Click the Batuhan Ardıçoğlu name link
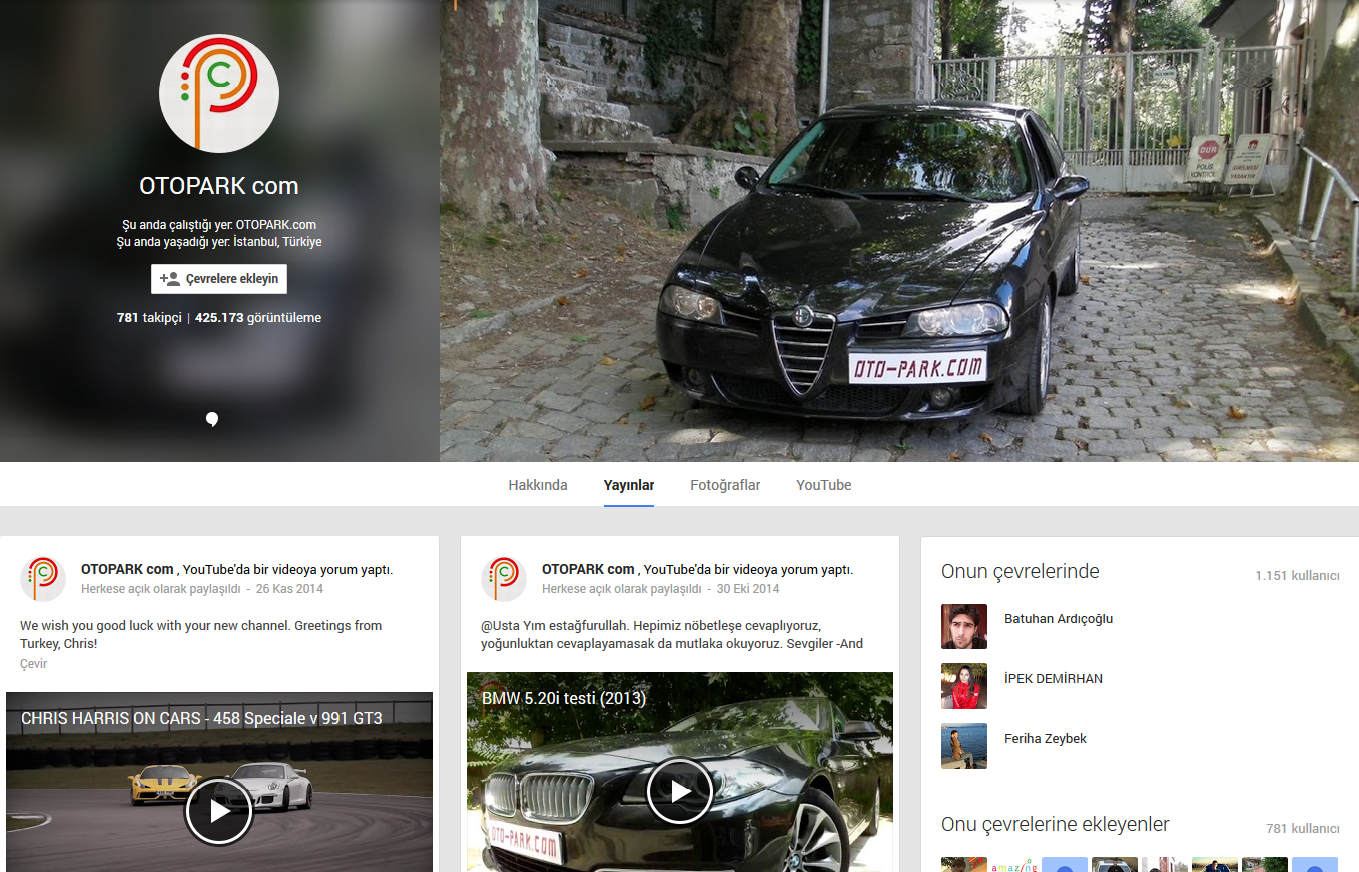The image size is (1359, 872). (x=1058, y=619)
